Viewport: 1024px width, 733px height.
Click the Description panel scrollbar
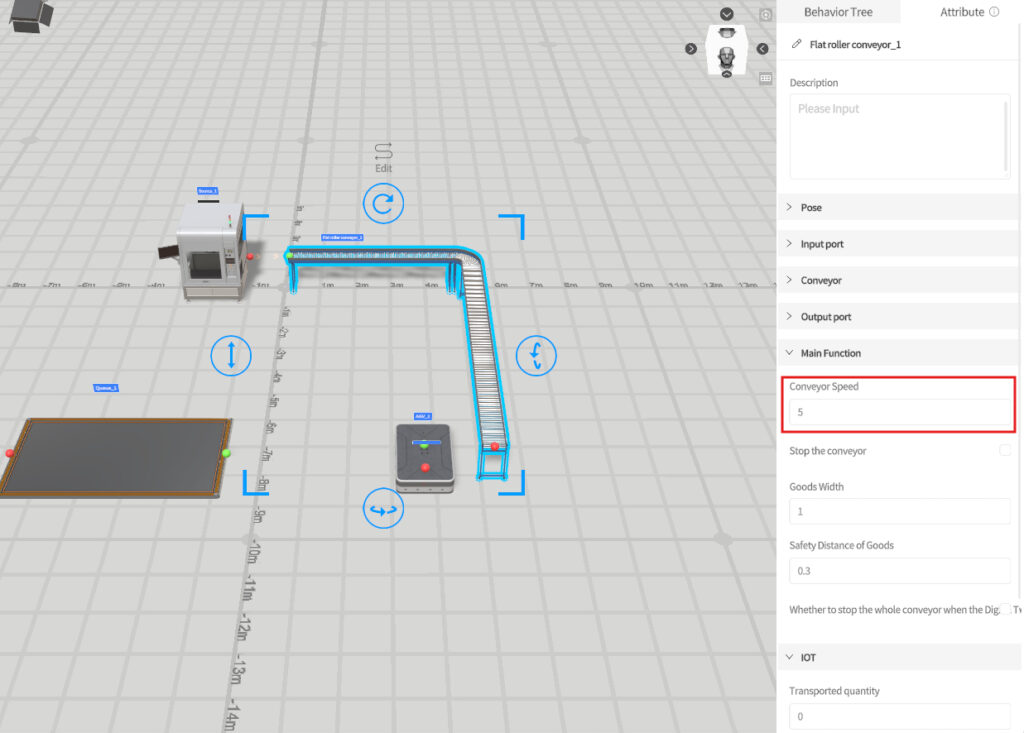click(1006, 136)
